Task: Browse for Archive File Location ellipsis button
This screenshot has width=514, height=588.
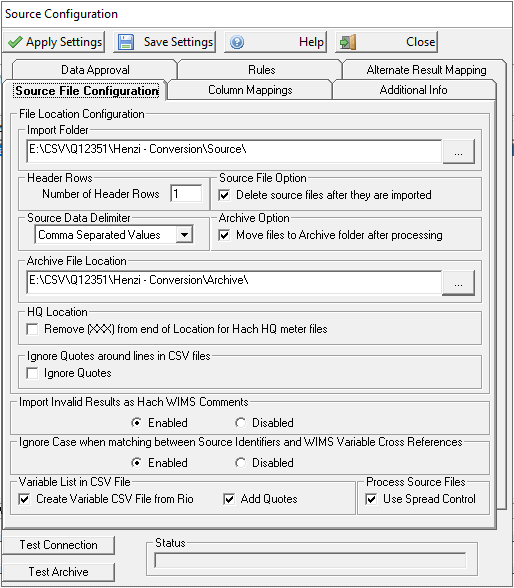Action: click(x=458, y=283)
